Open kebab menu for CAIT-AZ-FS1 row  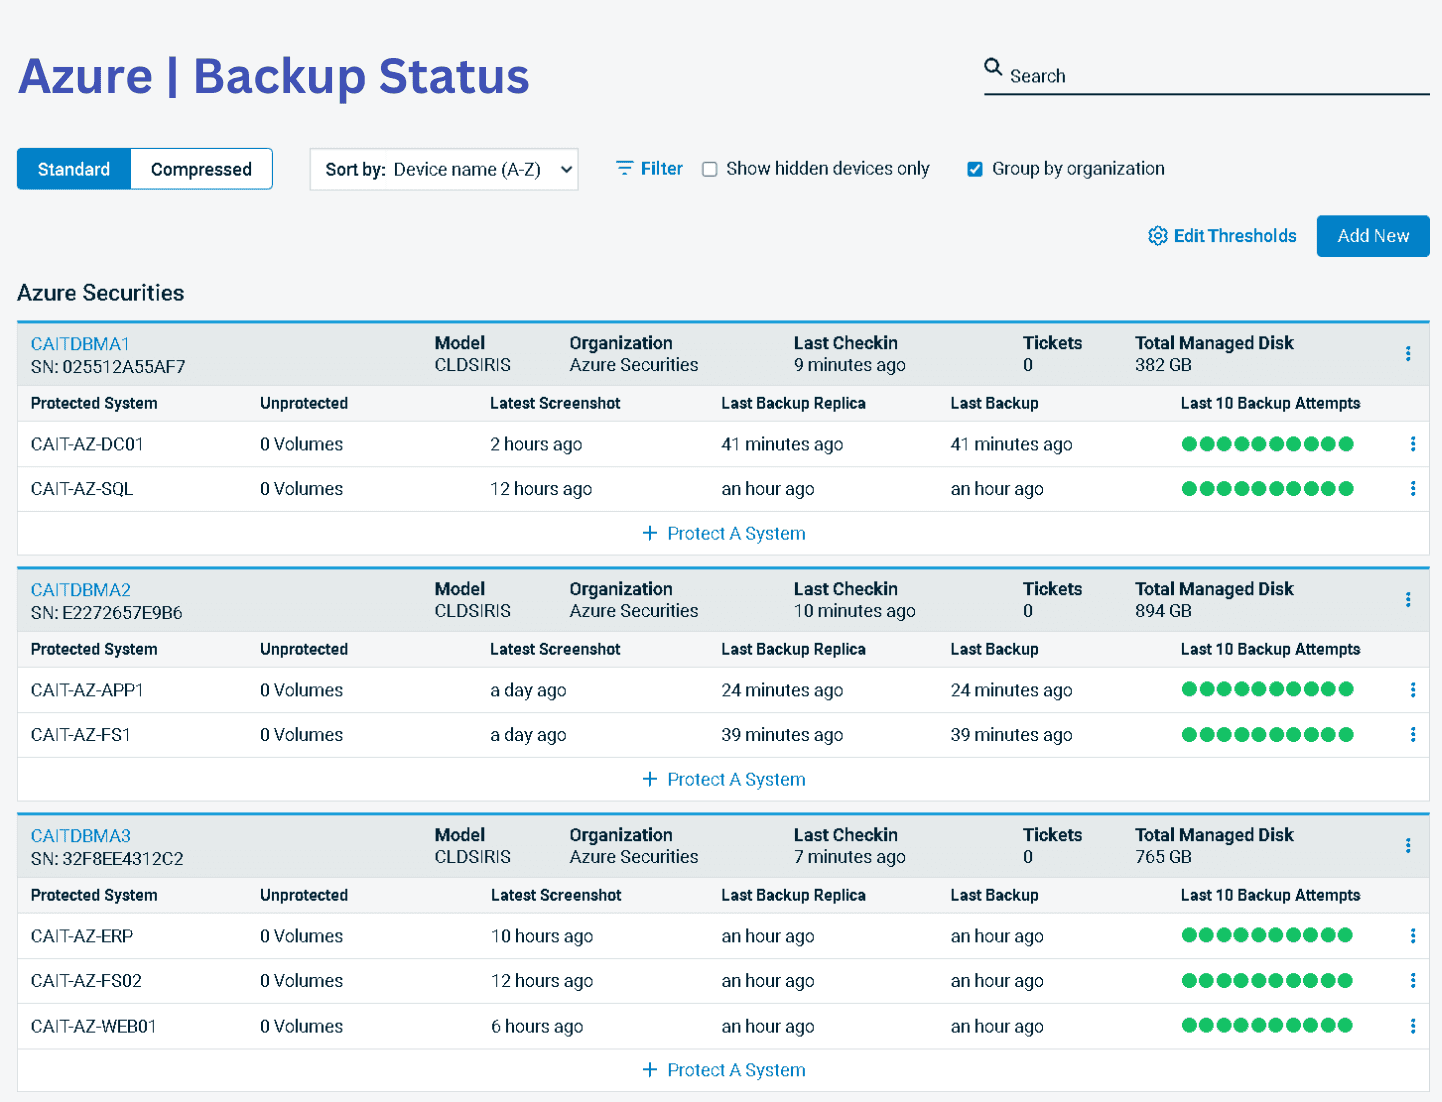pyautogui.click(x=1412, y=735)
